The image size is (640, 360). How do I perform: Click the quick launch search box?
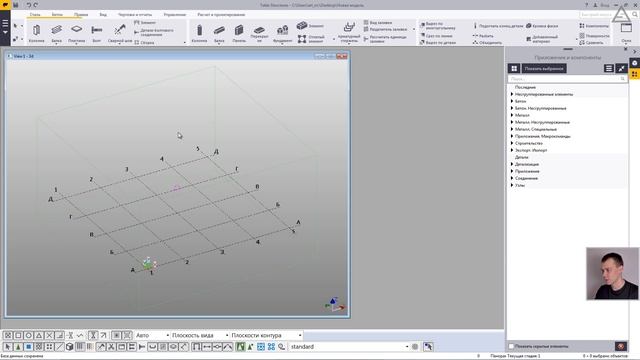(x=605, y=14)
